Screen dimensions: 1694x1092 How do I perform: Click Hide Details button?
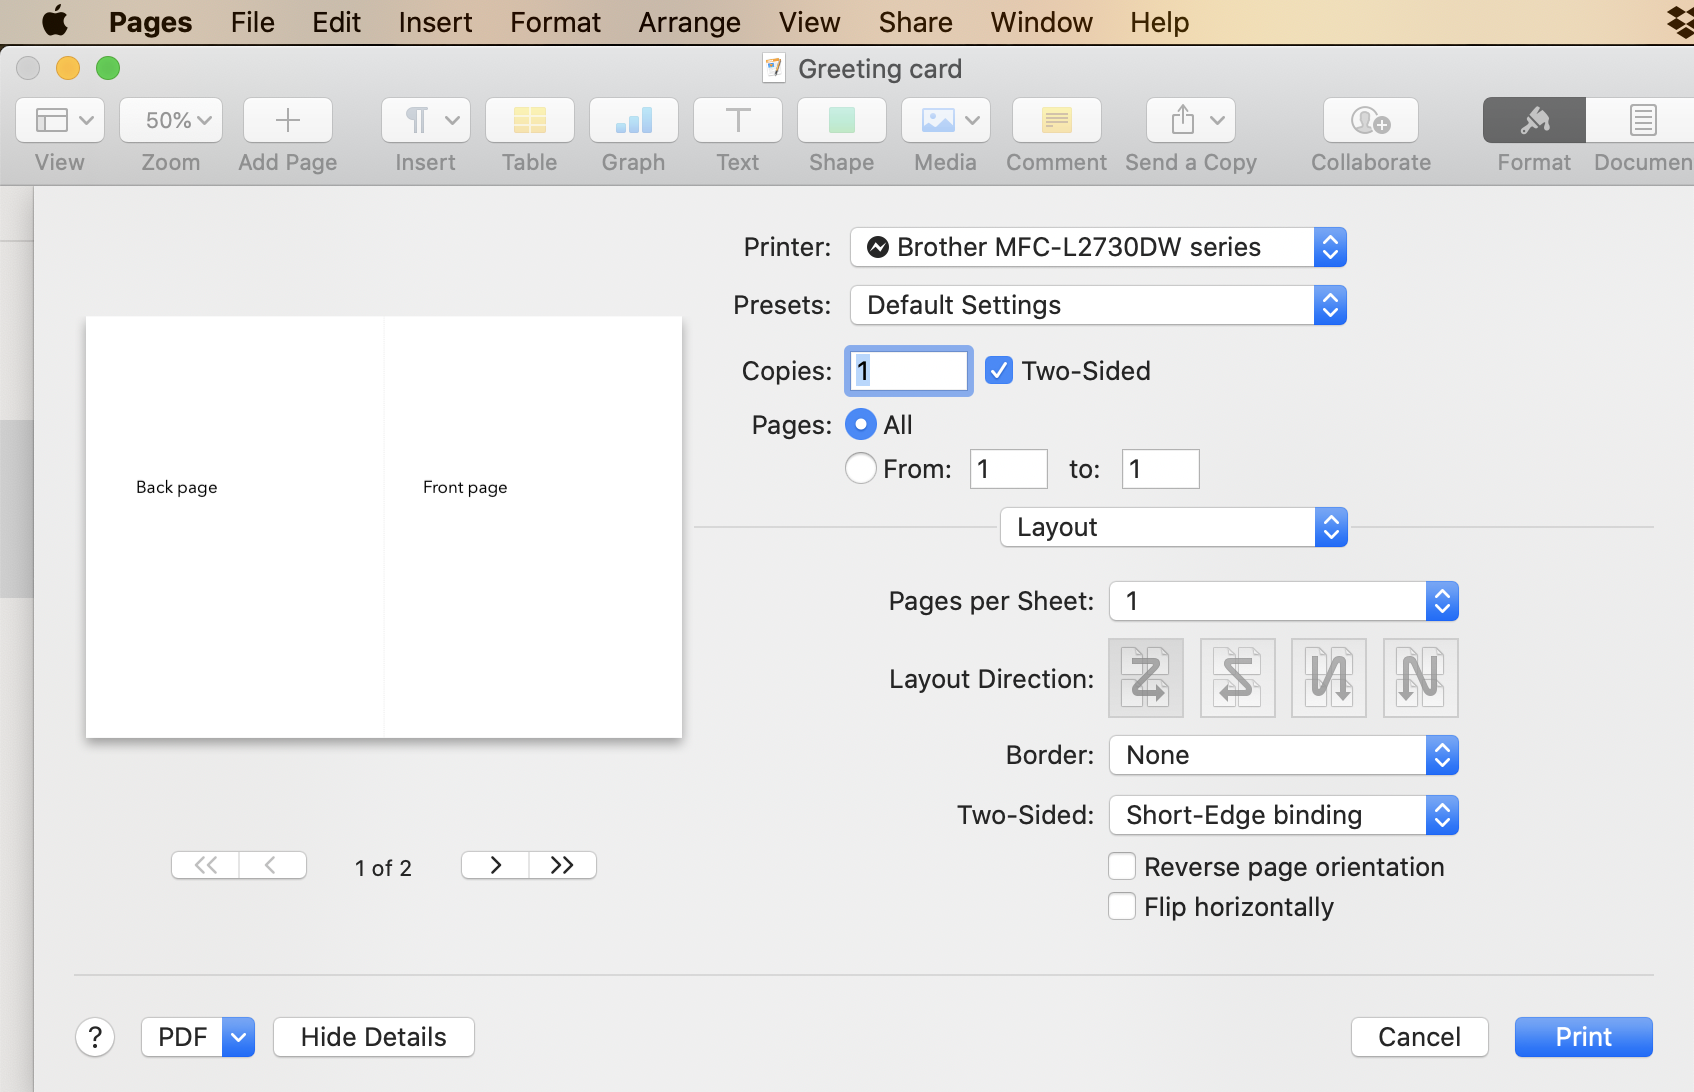(374, 1037)
